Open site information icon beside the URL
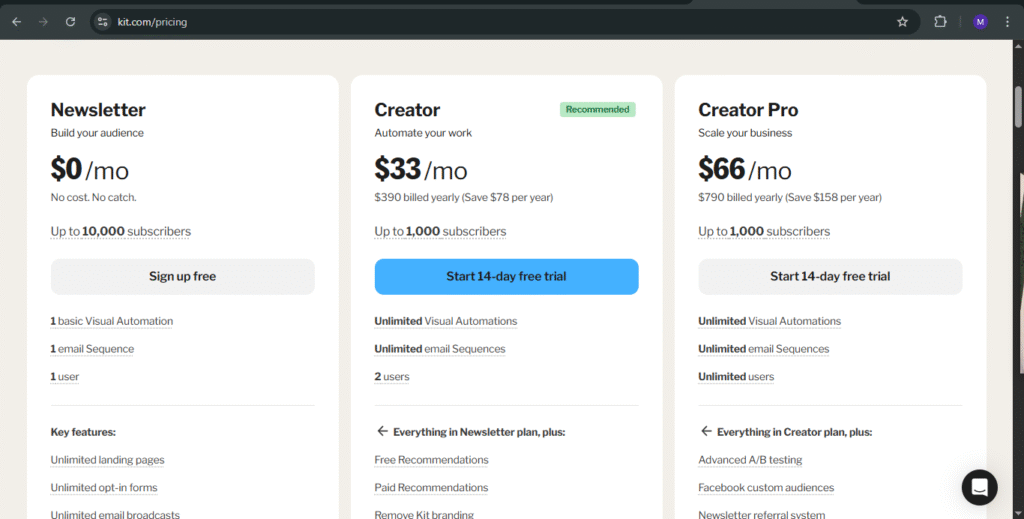The height and width of the screenshot is (519, 1024). coord(103,22)
